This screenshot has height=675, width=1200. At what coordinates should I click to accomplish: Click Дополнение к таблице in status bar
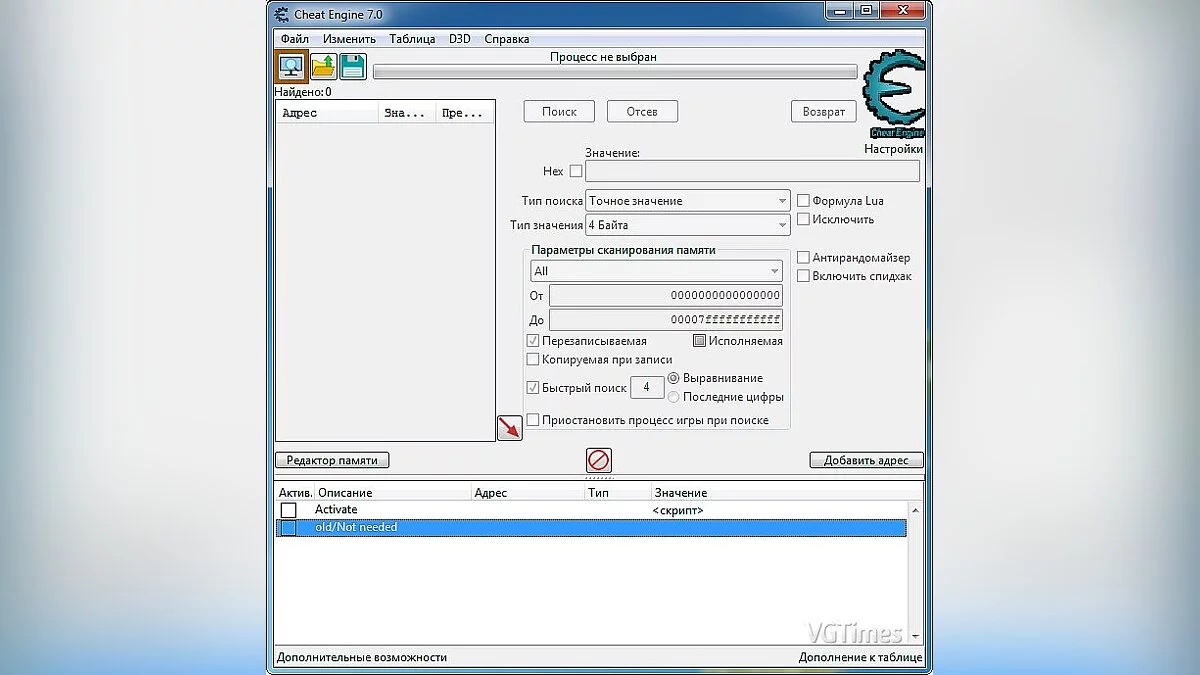[x=860, y=657]
